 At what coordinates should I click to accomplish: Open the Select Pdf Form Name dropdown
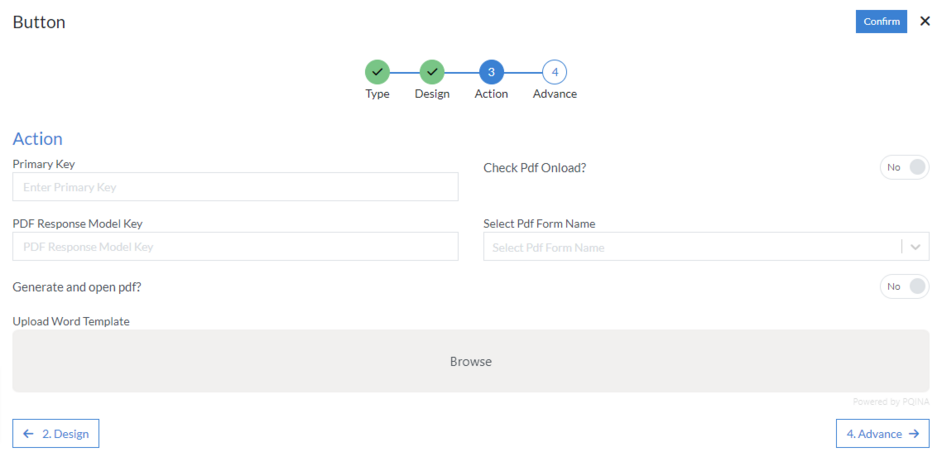(690, 247)
